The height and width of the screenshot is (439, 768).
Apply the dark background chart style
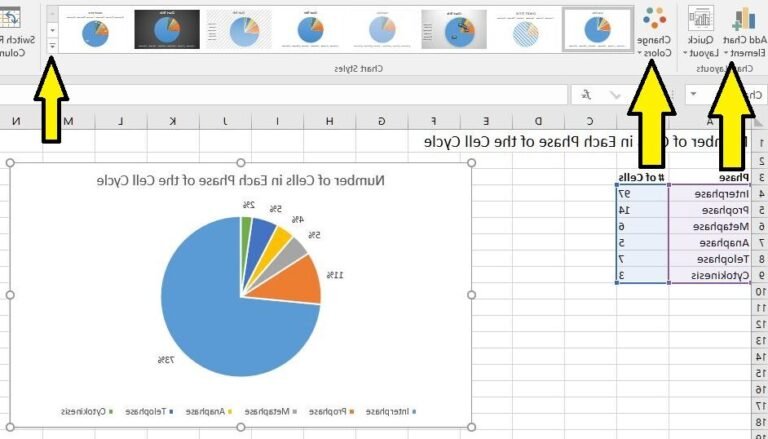167,29
